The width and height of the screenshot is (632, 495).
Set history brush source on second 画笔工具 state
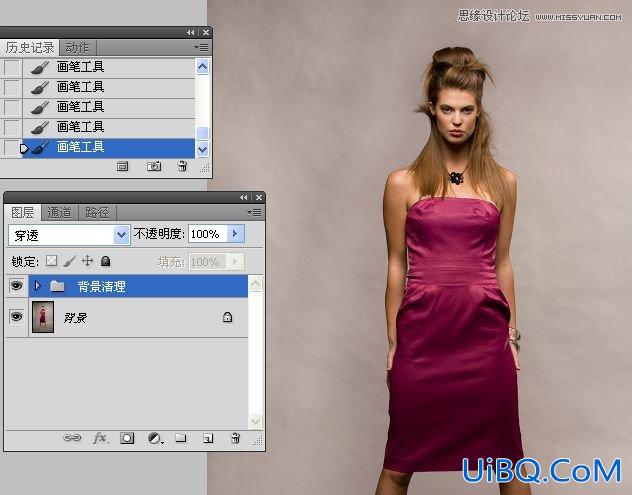click(x=11, y=87)
